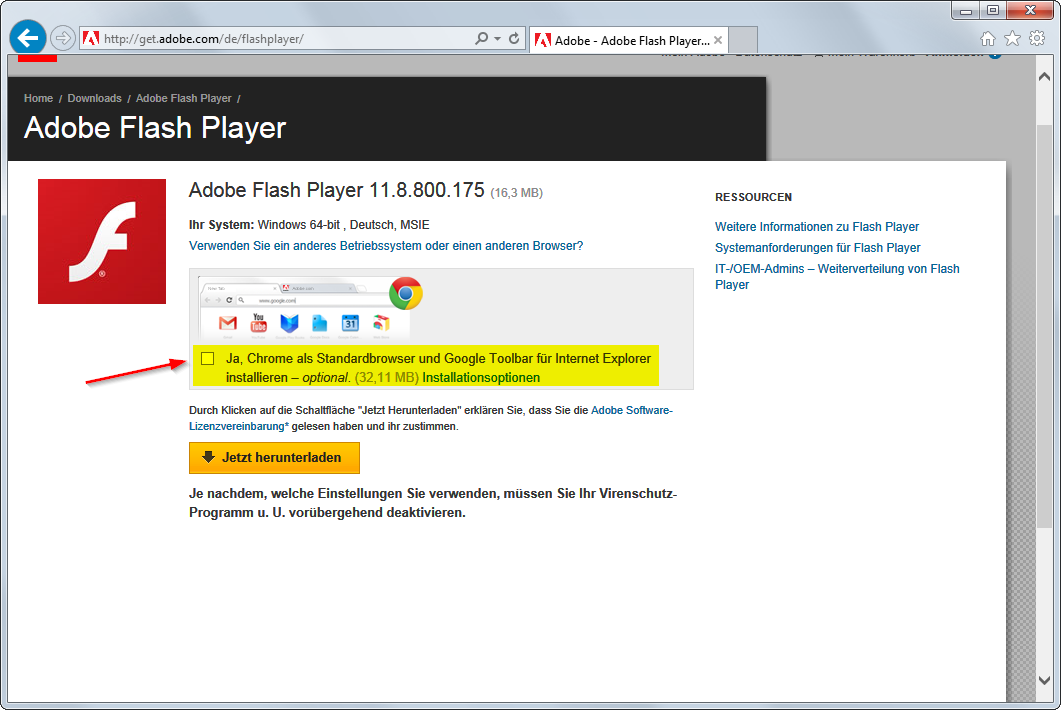Click the 'Adobe Flash Player' page heading
The width and height of the screenshot is (1061, 710).
pyautogui.click(x=155, y=128)
